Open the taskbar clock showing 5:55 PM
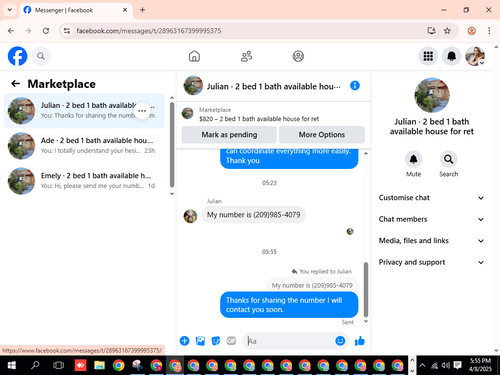Image resolution: width=500 pixels, height=375 pixels. point(480,365)
